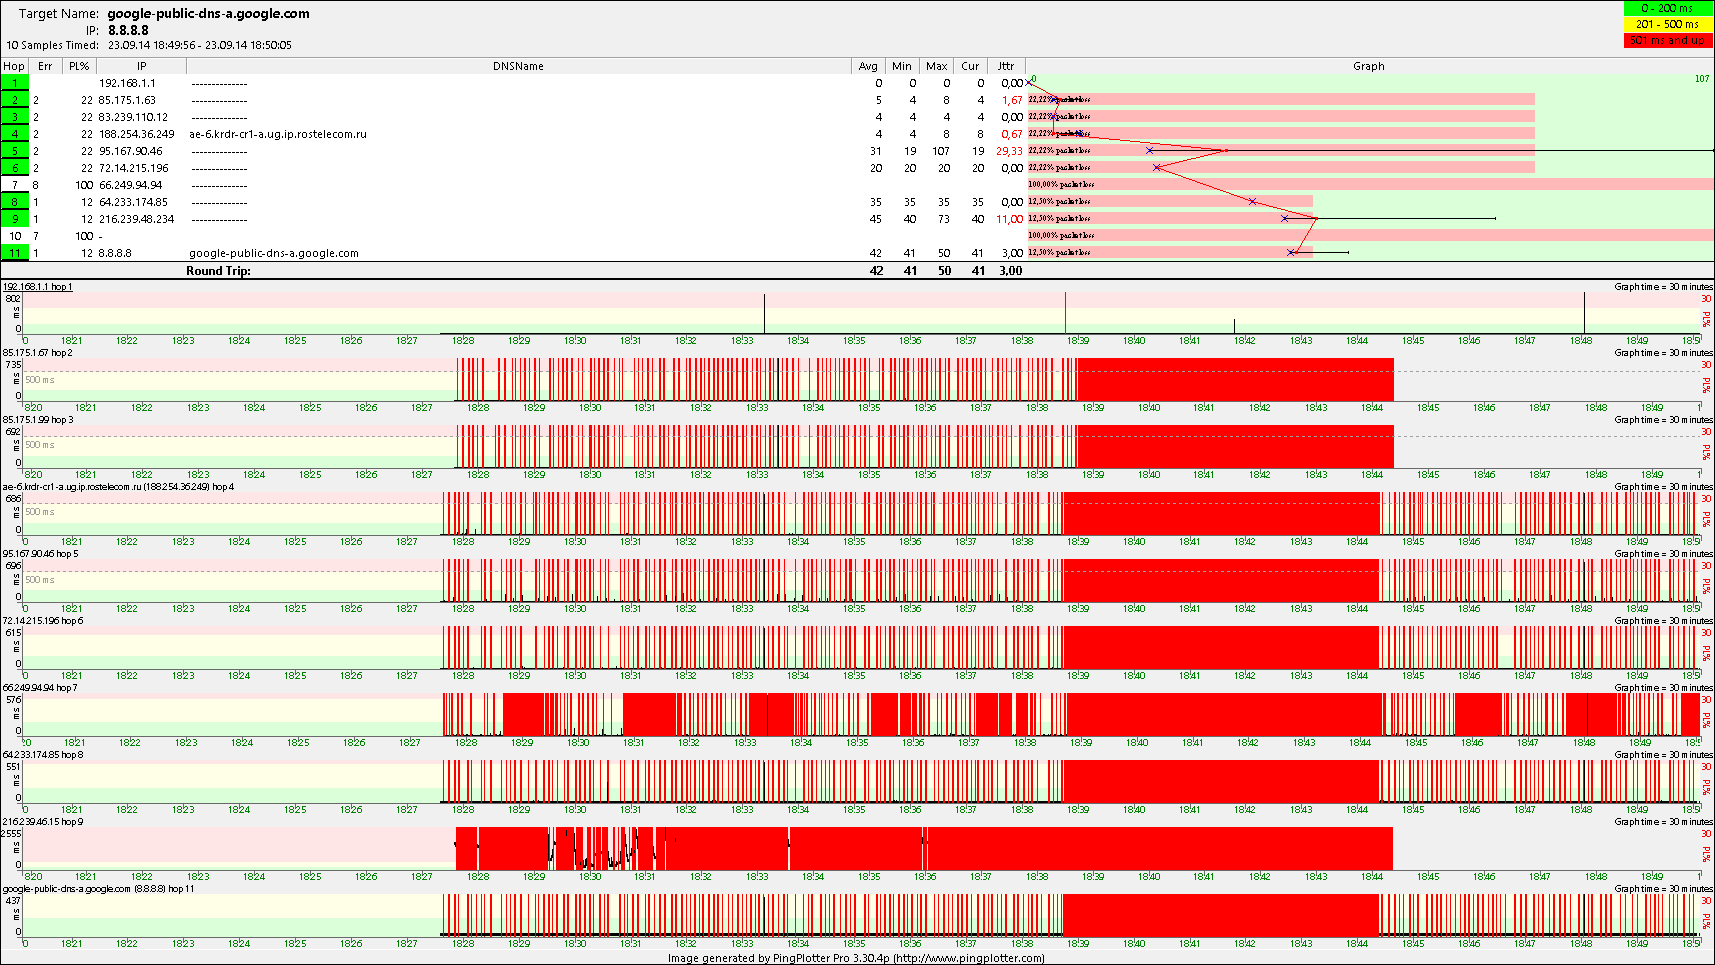Click the green hop 5 number box
The height and width of the screenshot is (965, 1715).
point(14,151)
